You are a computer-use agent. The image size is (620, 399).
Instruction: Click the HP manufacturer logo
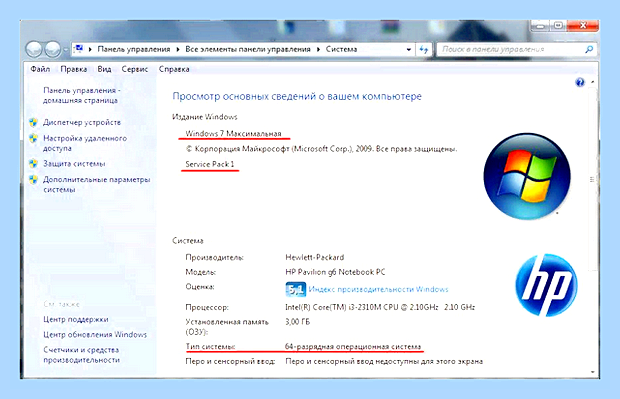546,285
